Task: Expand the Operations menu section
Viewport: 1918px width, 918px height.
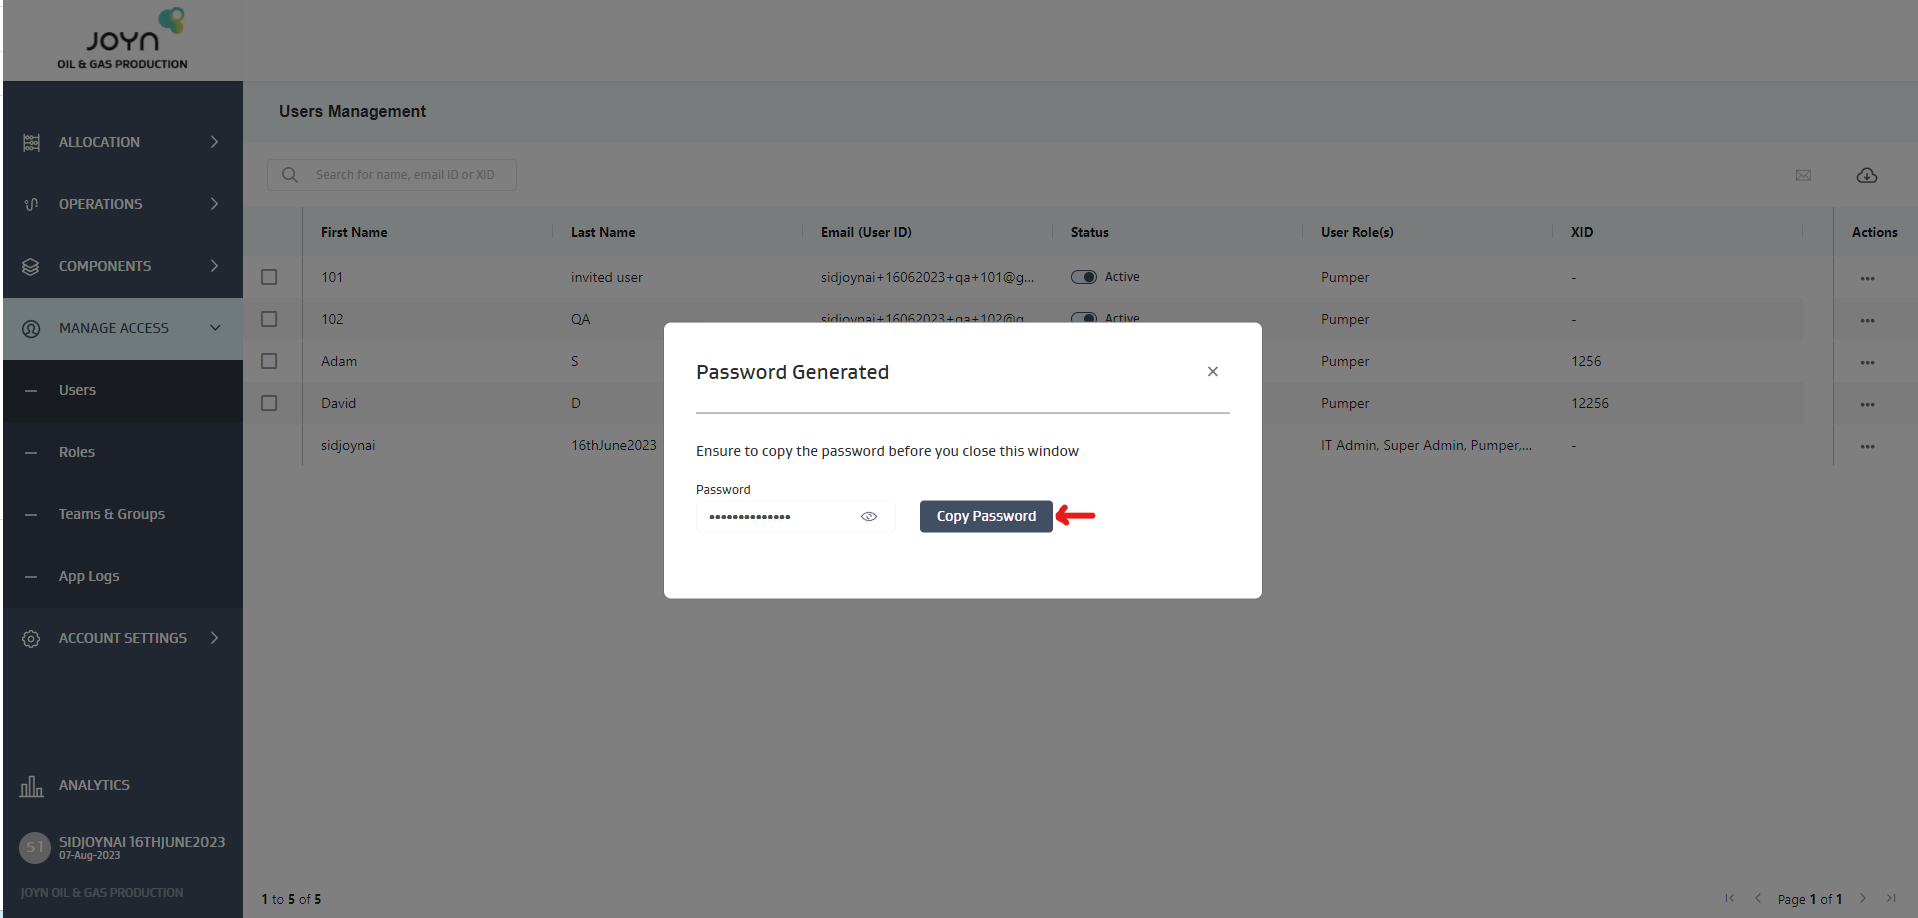Action: [x=122, y=204]
